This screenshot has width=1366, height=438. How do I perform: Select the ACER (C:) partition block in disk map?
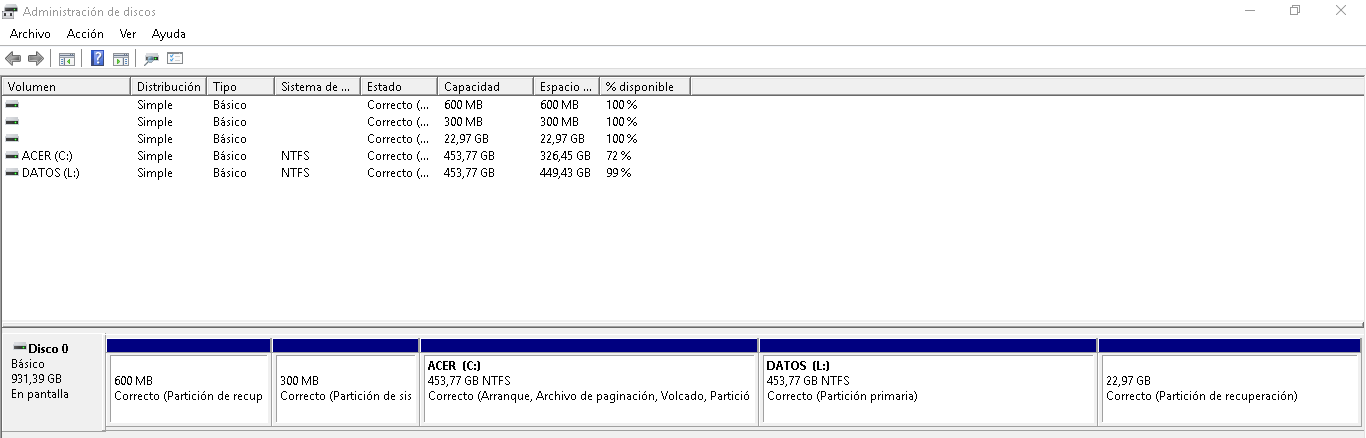pos(588,382)
